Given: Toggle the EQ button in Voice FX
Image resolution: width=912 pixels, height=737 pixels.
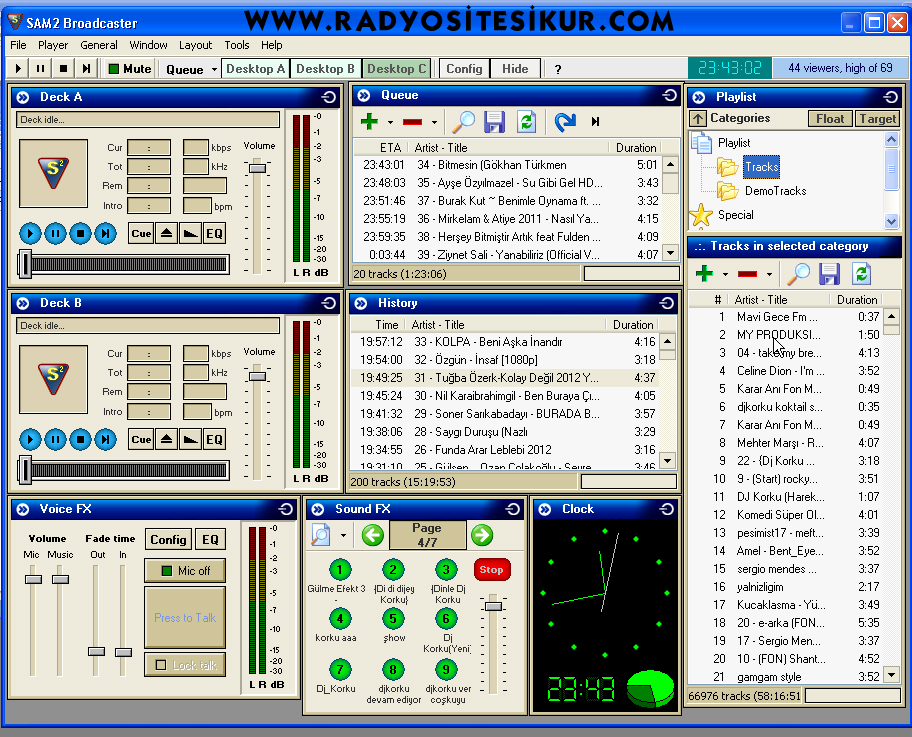Looking at the screenshot, I should pos(210,540).
